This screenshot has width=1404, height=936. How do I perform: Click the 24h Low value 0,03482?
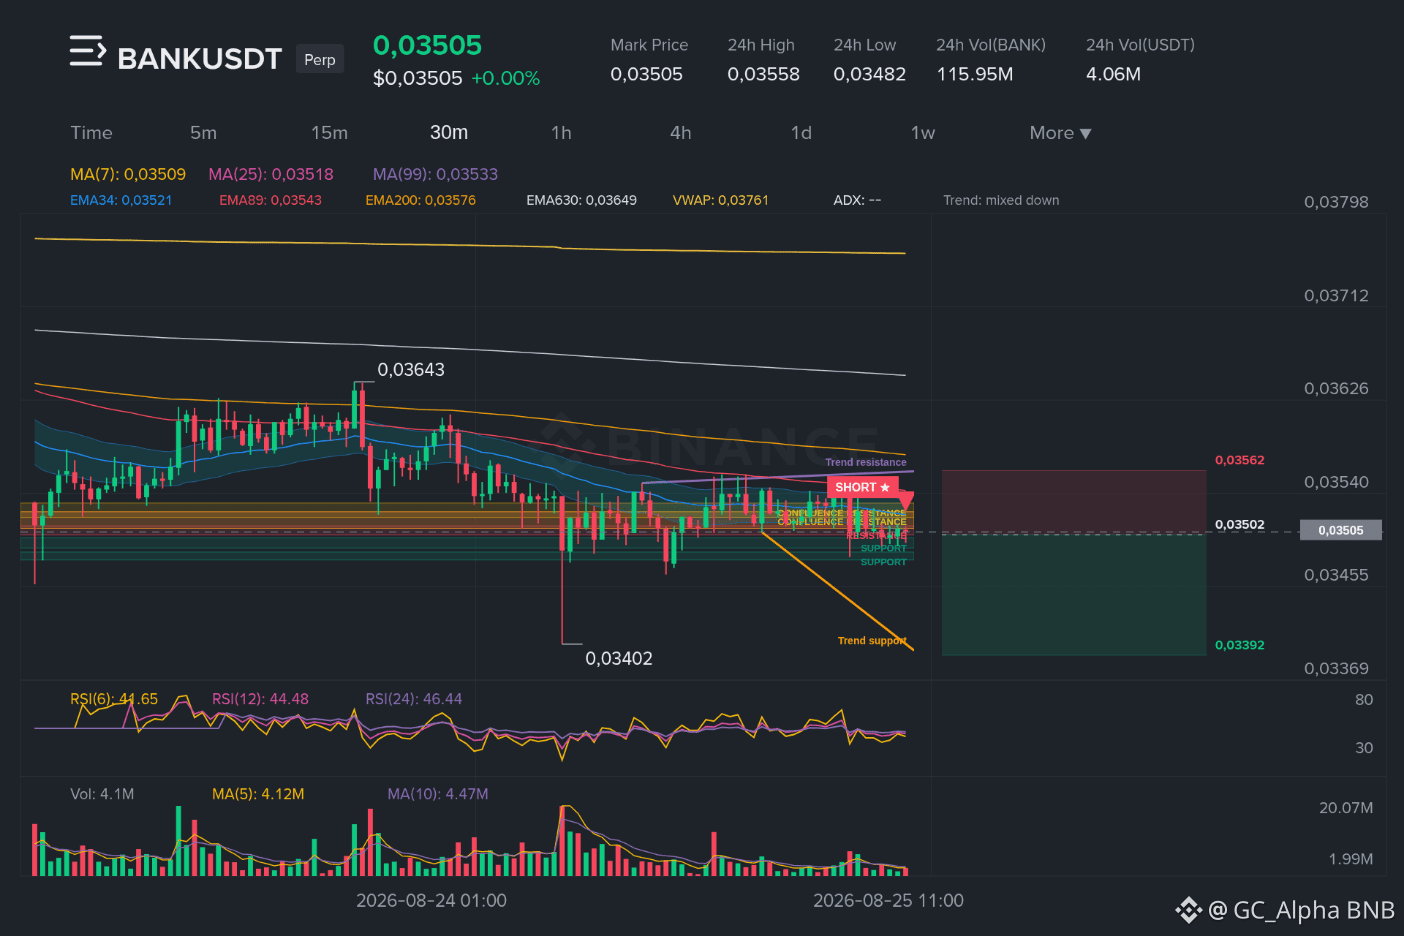pyautogui.click(x=870, y=74)
